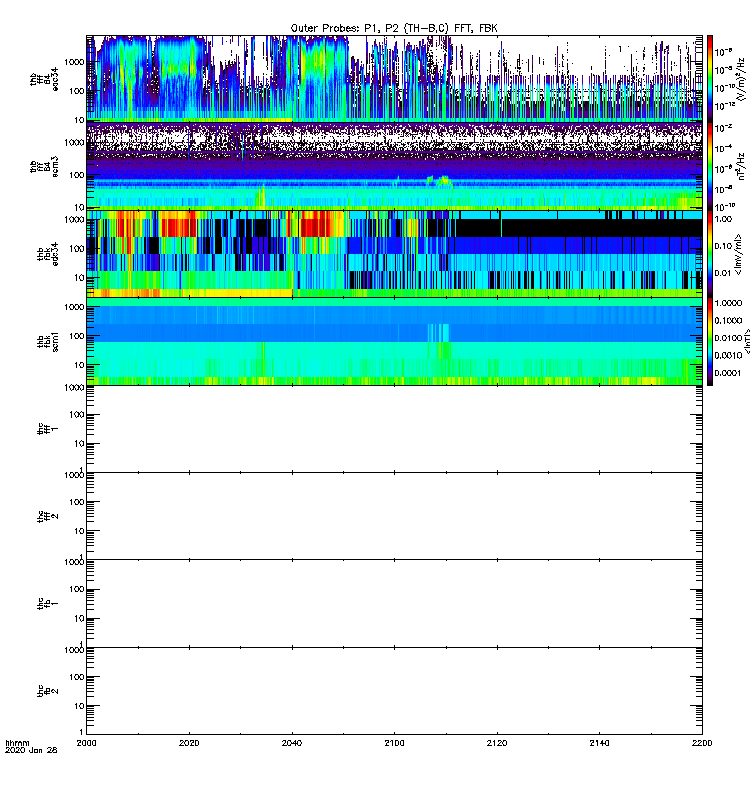Click the empty thc fff 1 plot panel

(394, 429)
